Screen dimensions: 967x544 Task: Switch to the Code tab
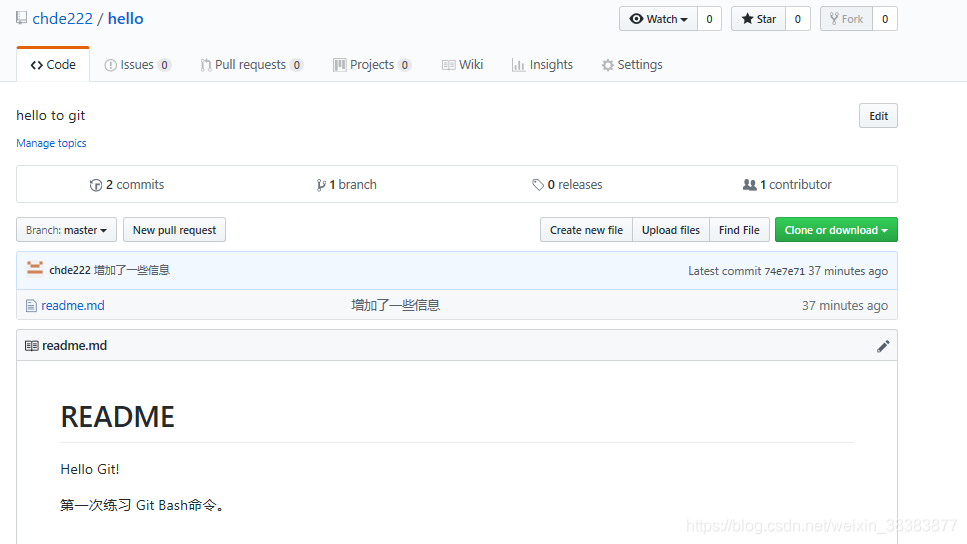point(53,64)
